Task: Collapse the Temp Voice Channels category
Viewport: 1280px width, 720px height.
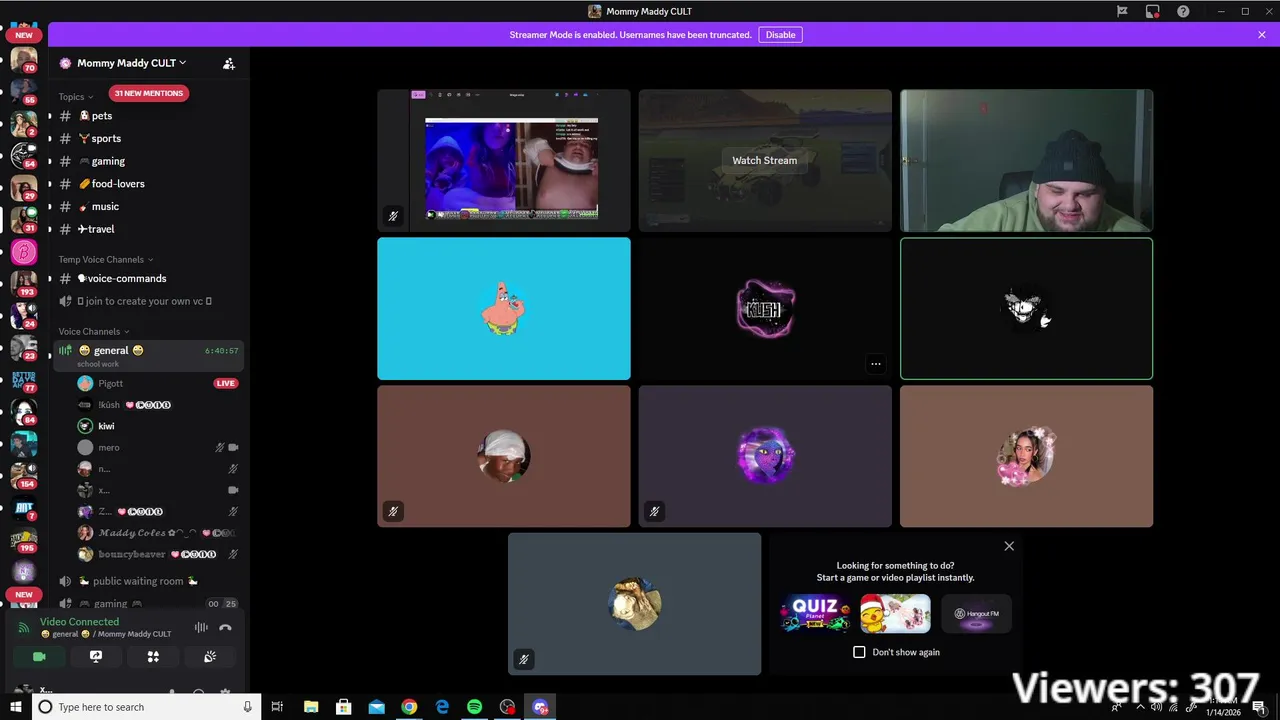Action: 106,260
